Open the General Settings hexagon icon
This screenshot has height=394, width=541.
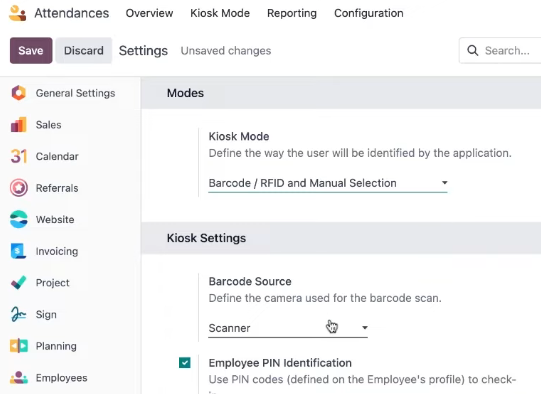click(x=19, y=93)
